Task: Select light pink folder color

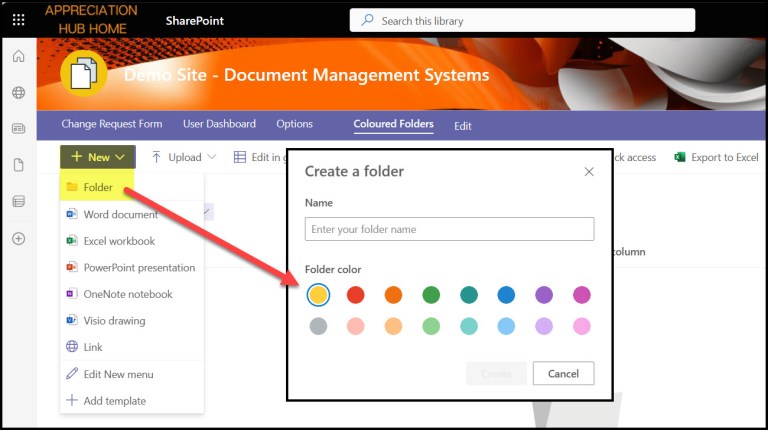Action: [x=582, y=326]
